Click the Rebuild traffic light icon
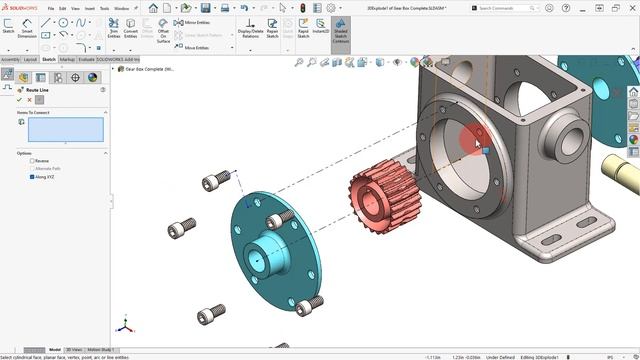 pos(303,8)
